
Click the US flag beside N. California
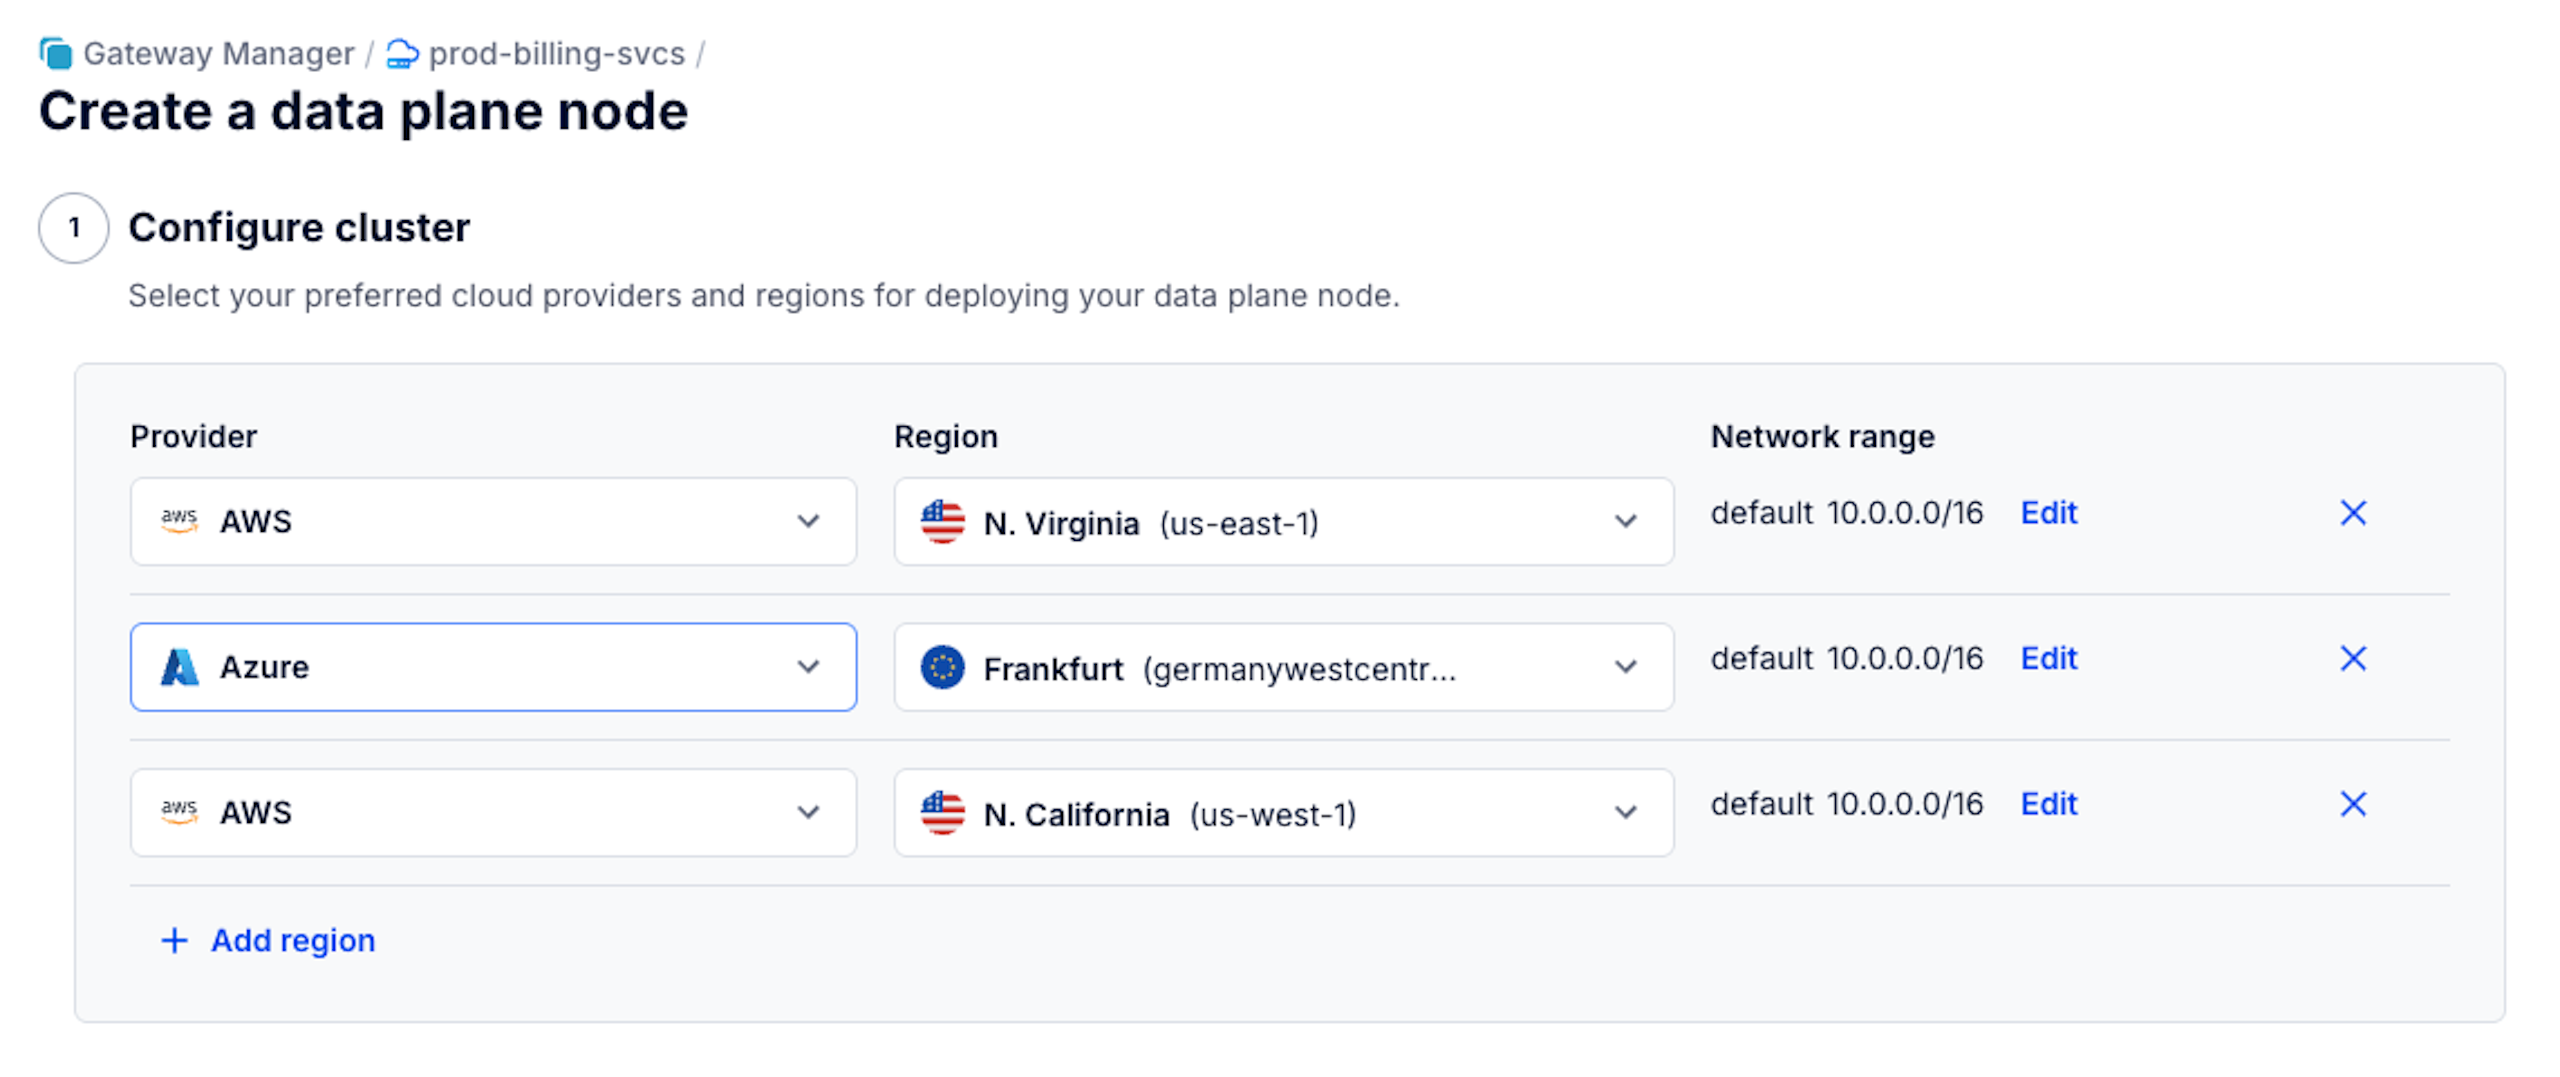click(942, 813)
